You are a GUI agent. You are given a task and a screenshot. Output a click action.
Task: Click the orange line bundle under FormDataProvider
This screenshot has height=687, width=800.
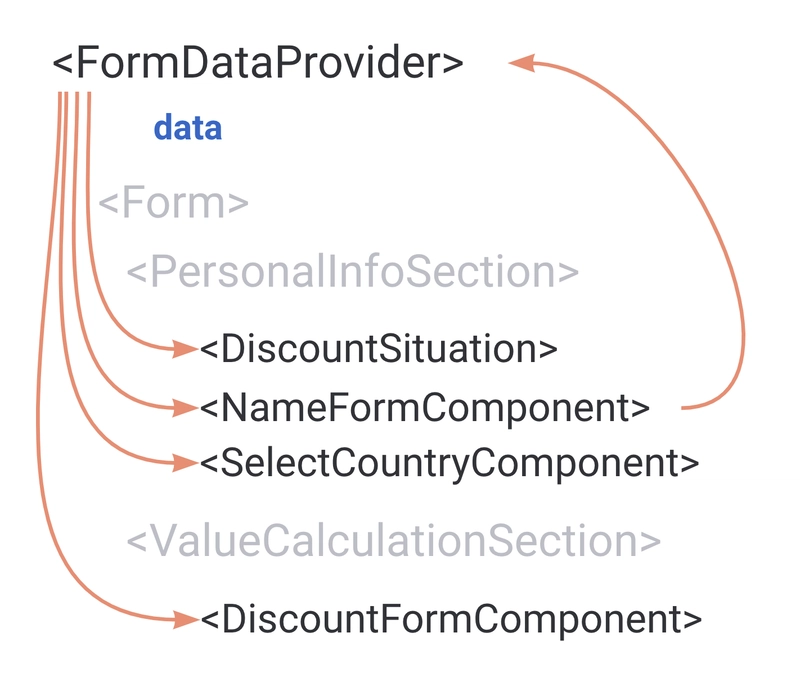click(75, 110)
